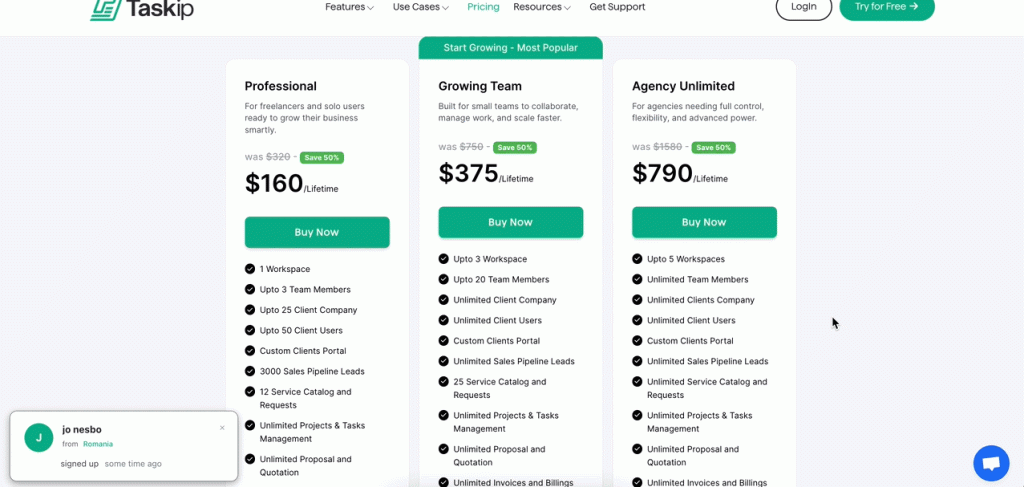Buy Now for Agency Unlimited plan

704,222
